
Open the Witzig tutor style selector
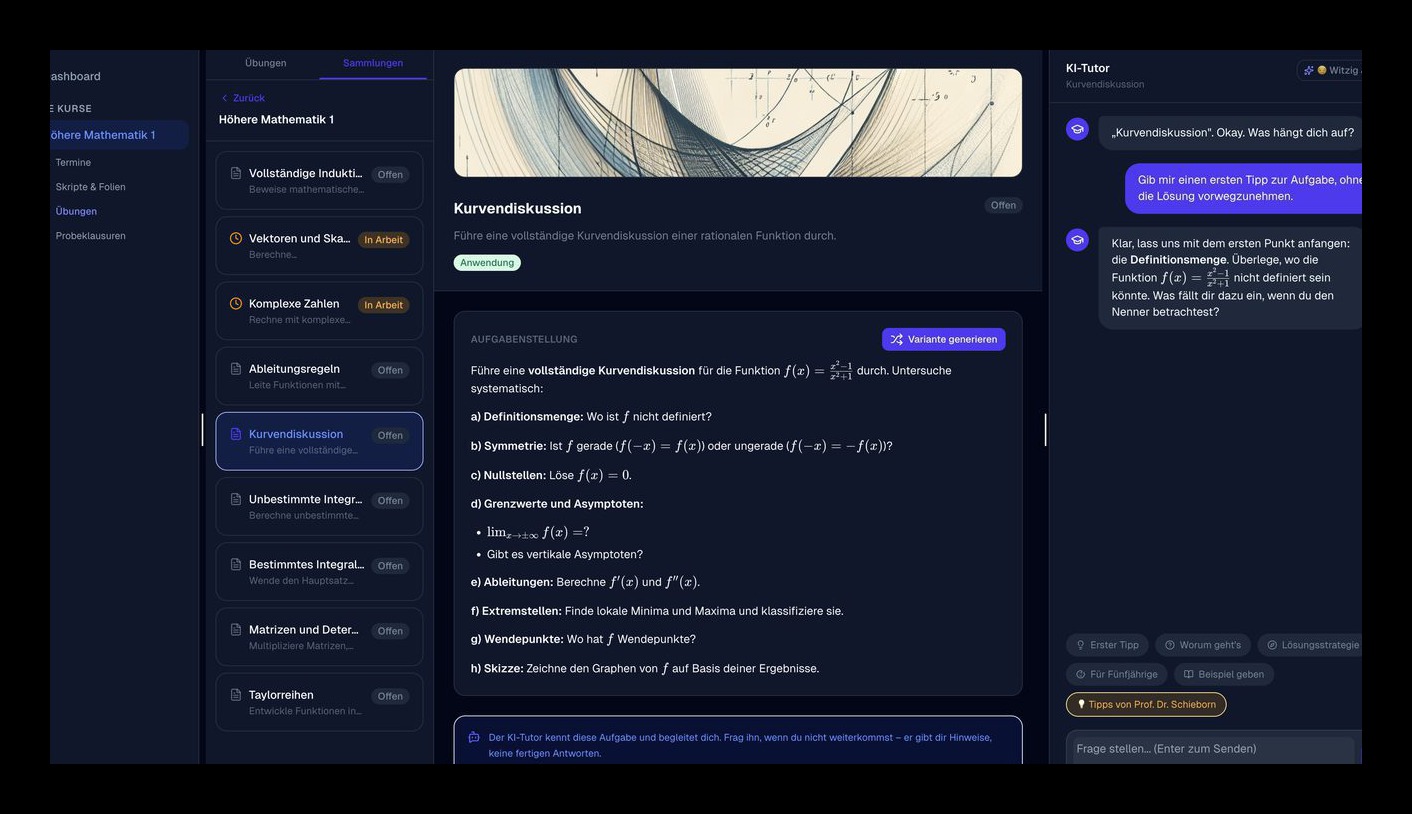(x=1331, y=70)
